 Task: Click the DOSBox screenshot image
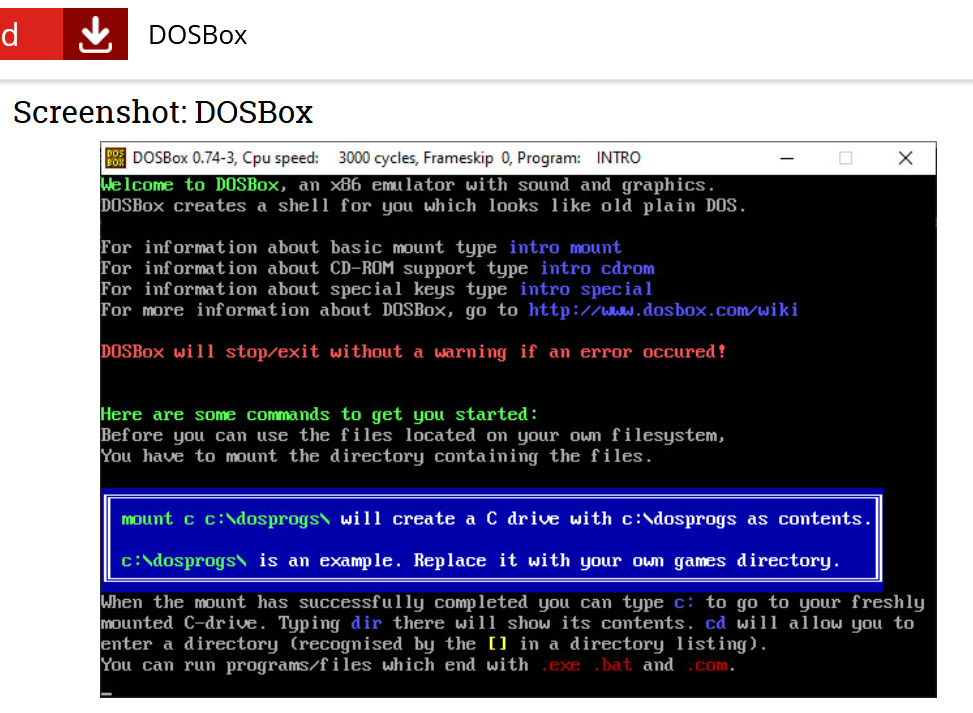[518, 419]
